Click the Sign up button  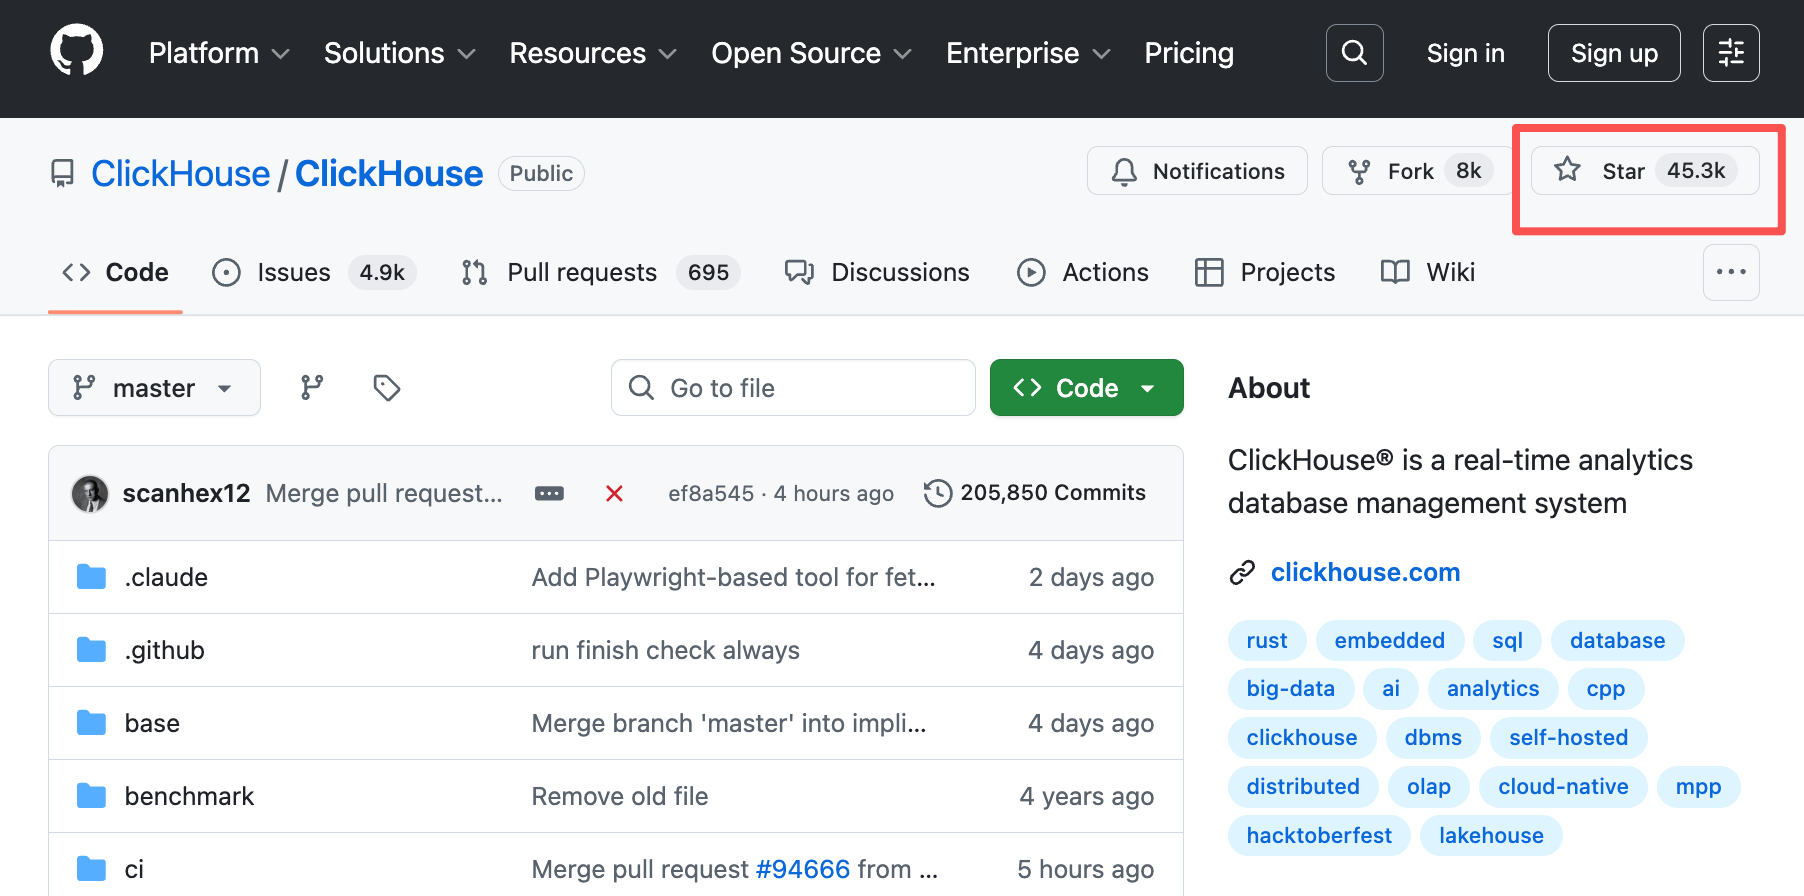click(x=1613, y=53)
